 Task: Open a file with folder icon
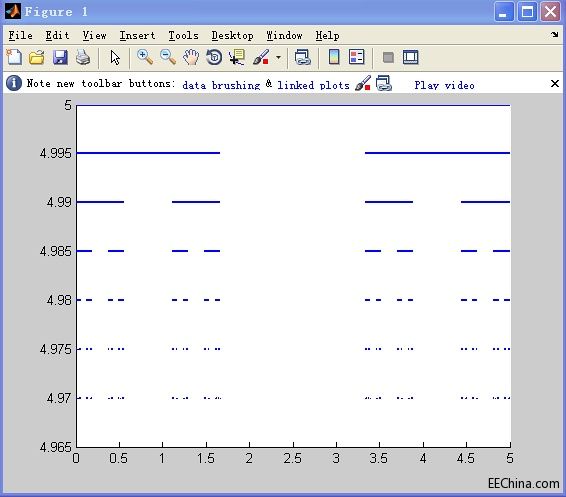tap(37, 57)
